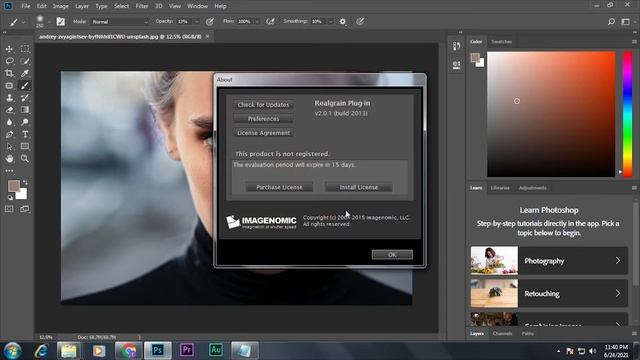Expand the Retouching tutorials chevron
640x360 pixels.
[x=618, y=293]
